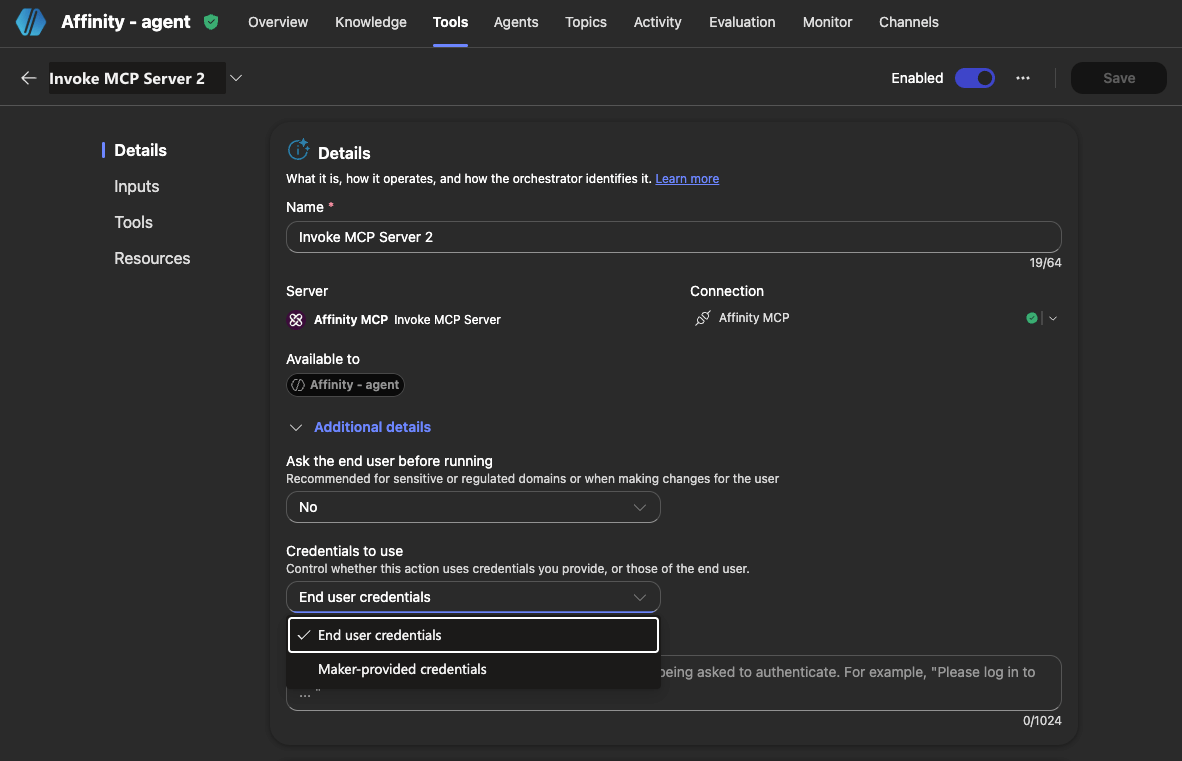
Task: Follow the Learn more link
Action: point(687,179)
